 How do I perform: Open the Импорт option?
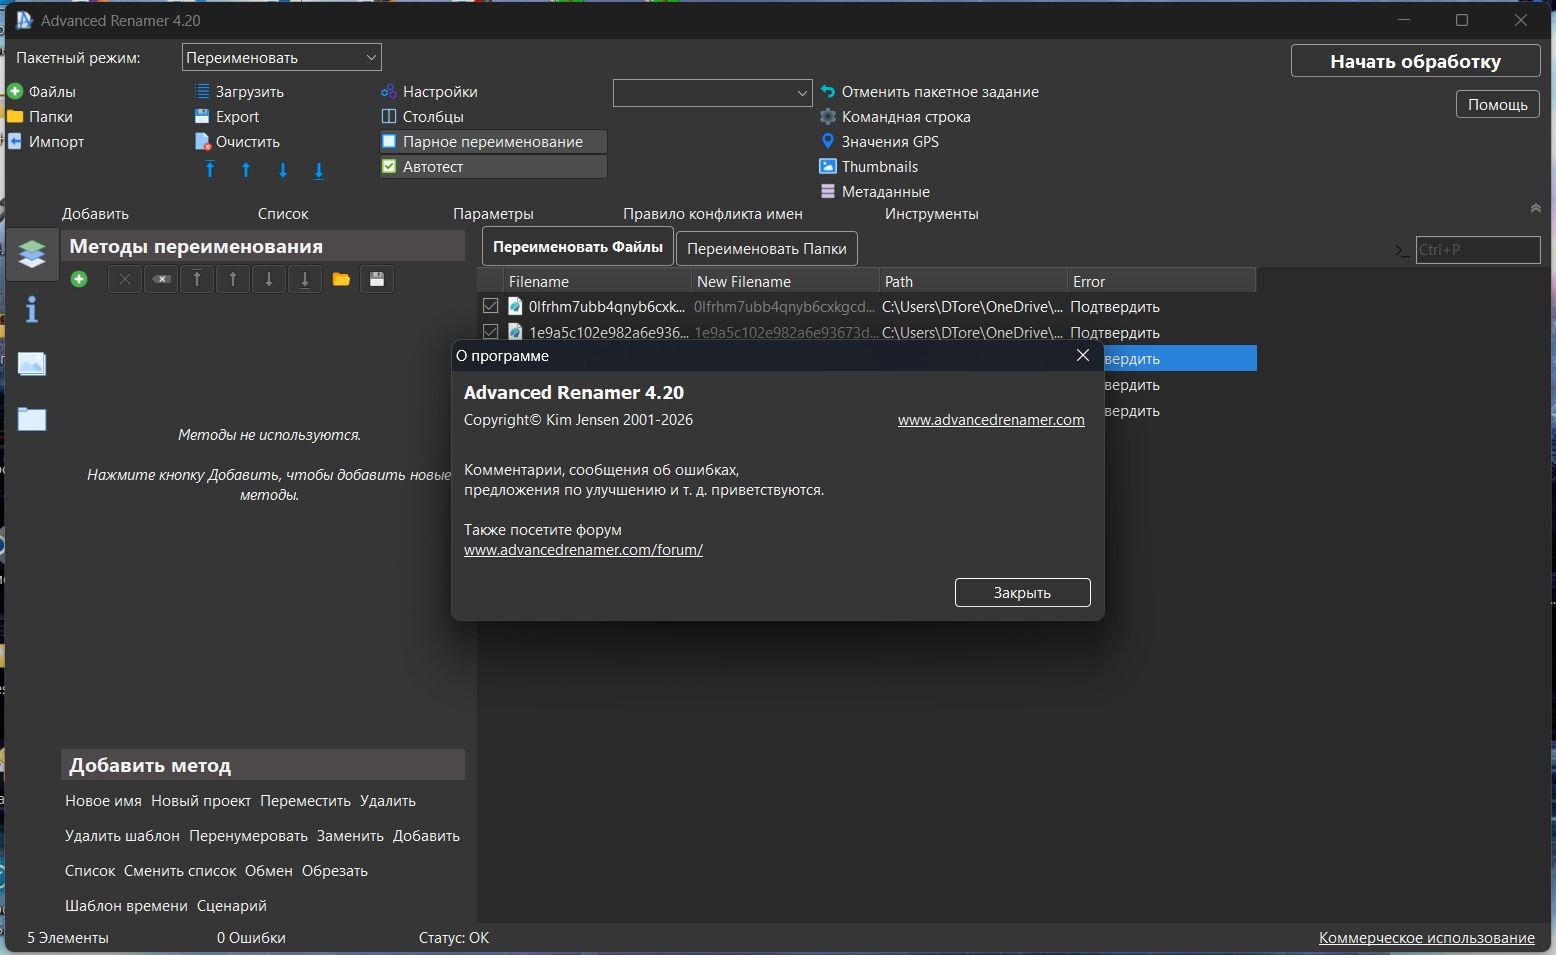(46, 142)
